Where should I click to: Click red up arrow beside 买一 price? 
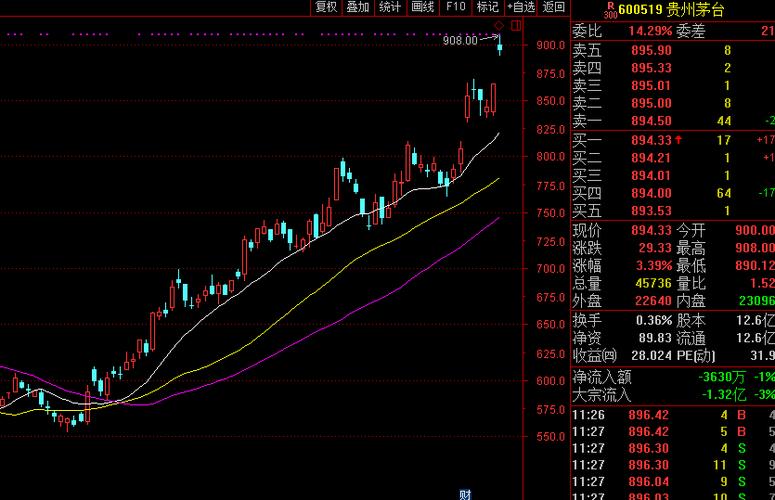pyautogui.click(x=680, y=140)
